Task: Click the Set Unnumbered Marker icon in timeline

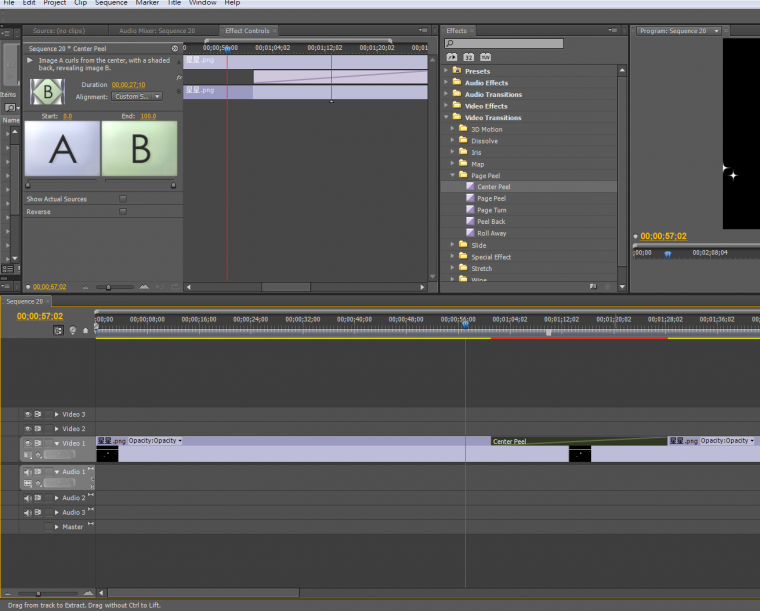Action: pyautogui.click(x=85, y=330)
